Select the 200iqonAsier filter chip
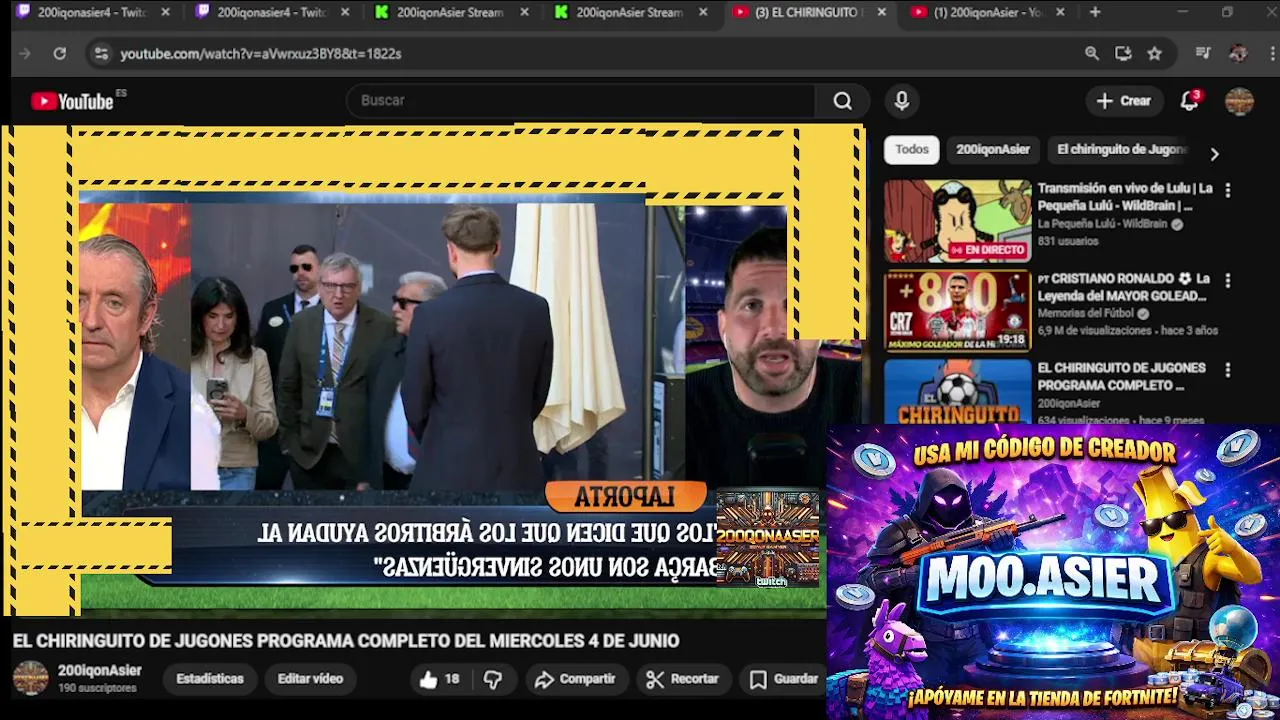 [x=993, y=150]
